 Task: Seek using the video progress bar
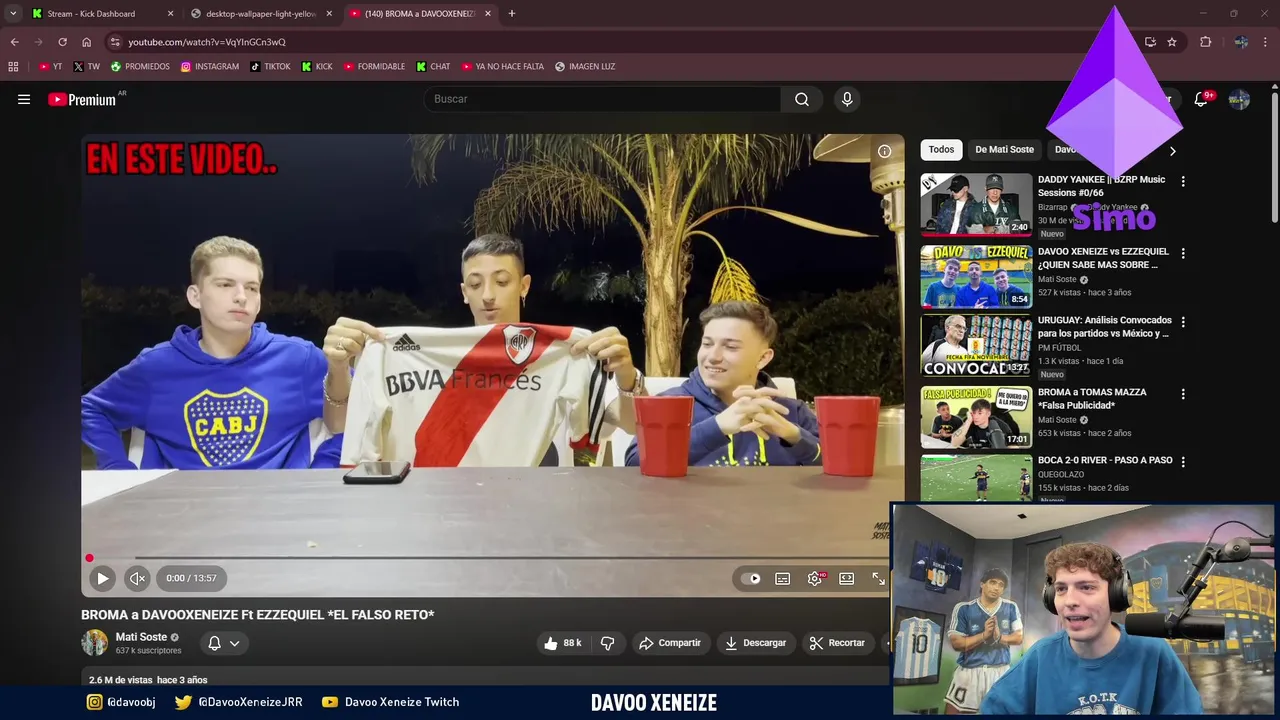488,558
